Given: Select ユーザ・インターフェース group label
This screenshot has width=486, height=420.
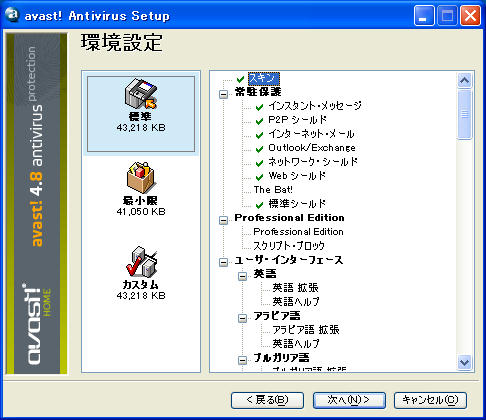Looking at the screenshot, I should (289, 260).
